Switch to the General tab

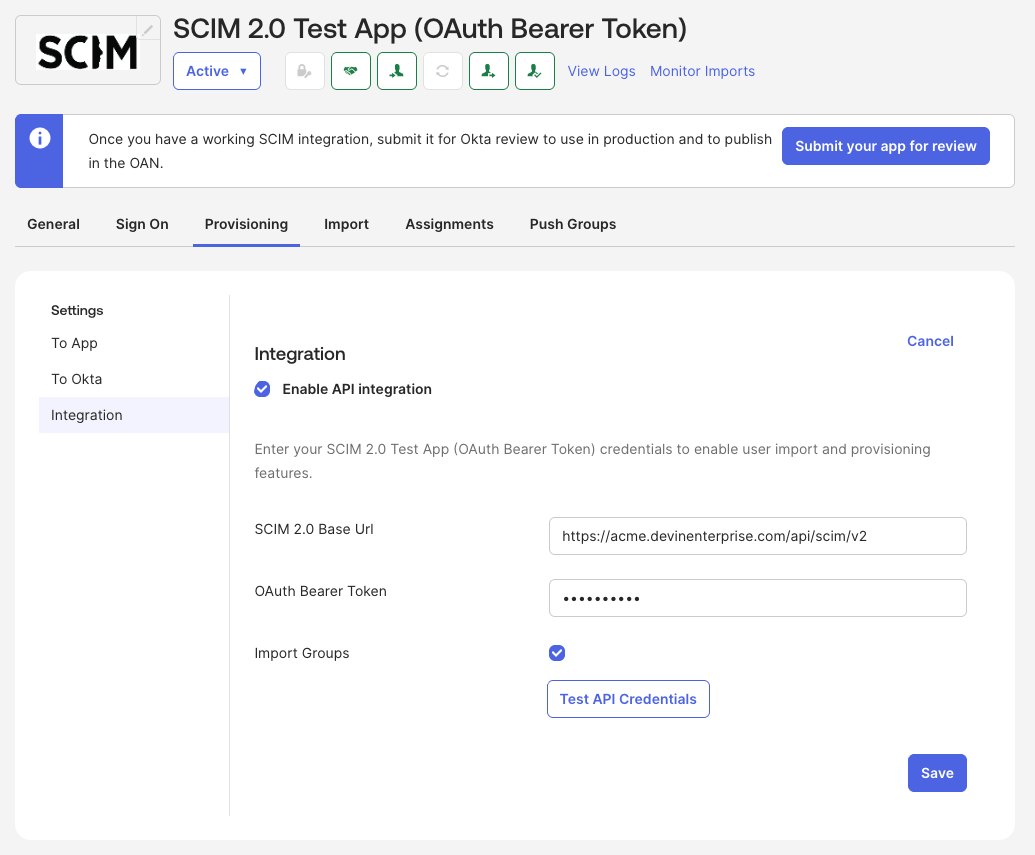click(53, 224)
